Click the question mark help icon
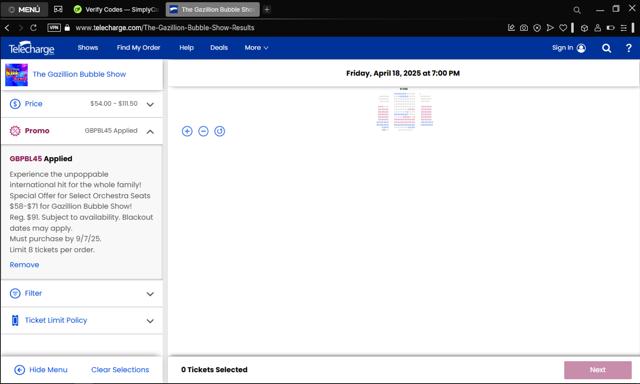 [629, 48]
